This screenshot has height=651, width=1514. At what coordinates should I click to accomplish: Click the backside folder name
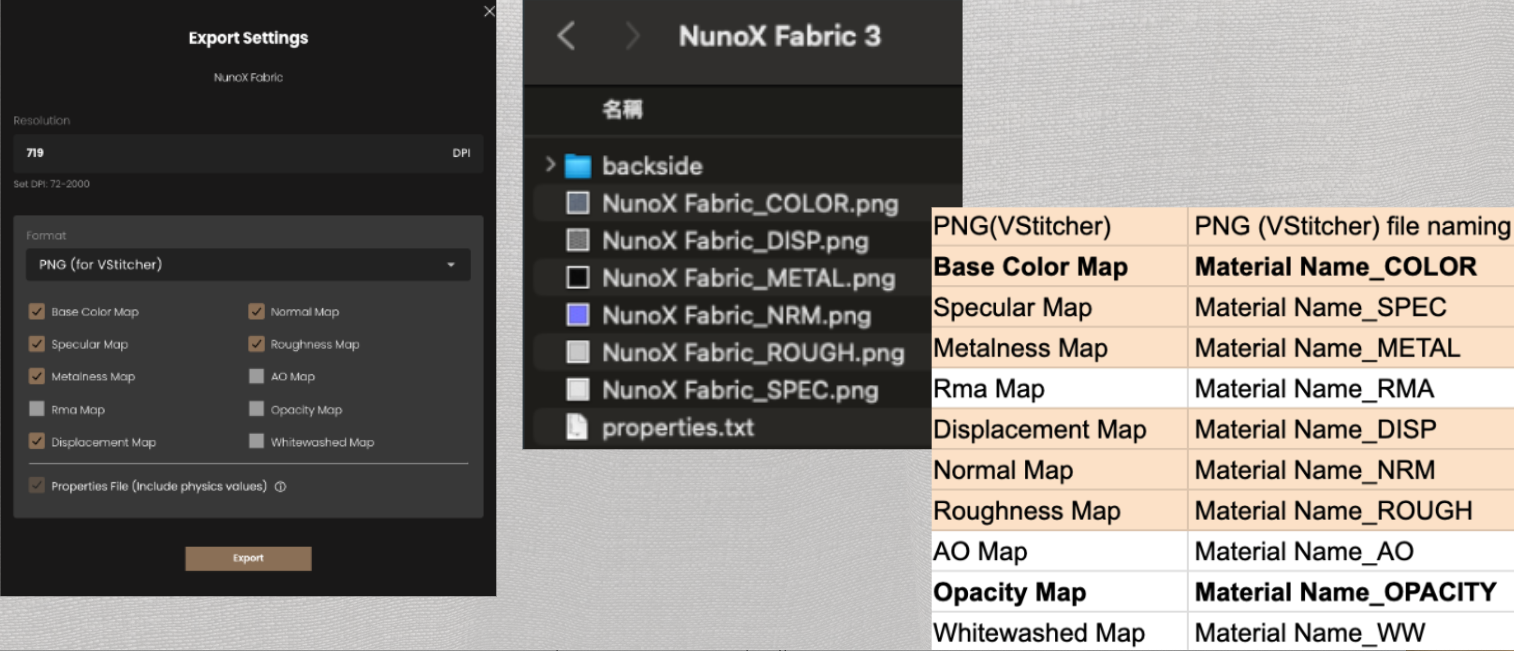tap(652, 166)
